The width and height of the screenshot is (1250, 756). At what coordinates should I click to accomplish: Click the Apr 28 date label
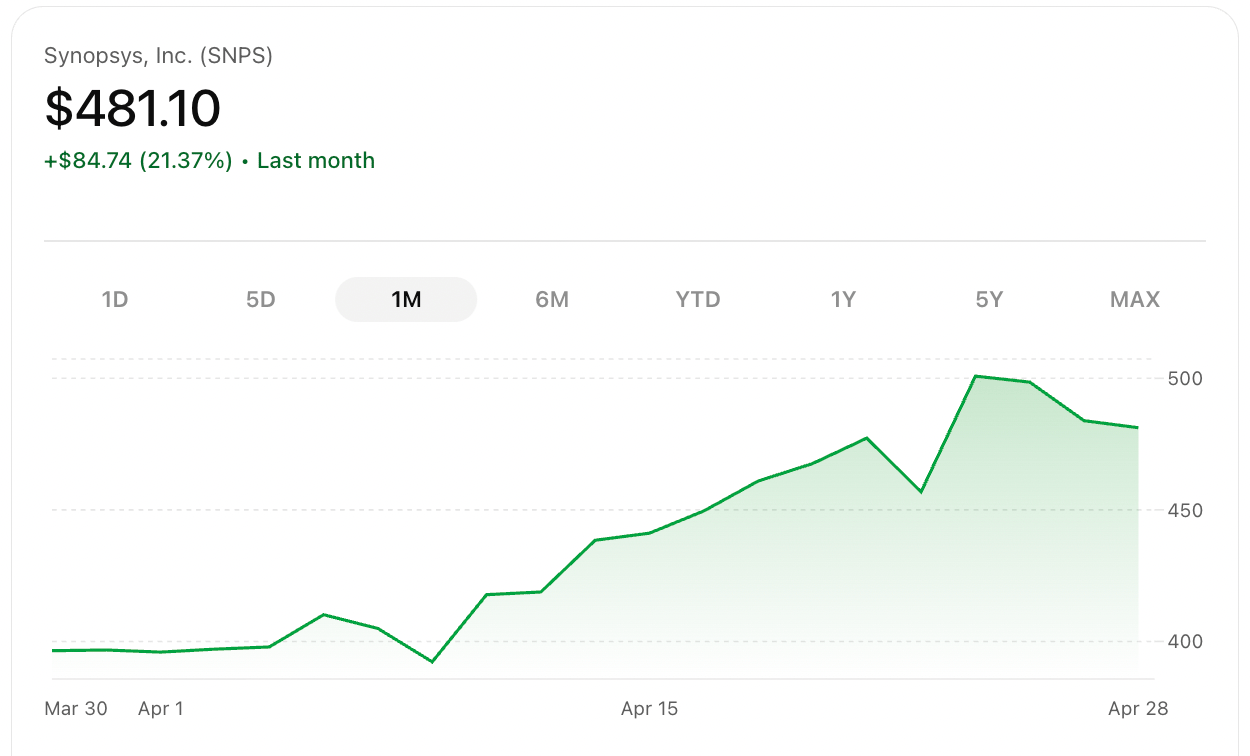tap(1138, 709)
